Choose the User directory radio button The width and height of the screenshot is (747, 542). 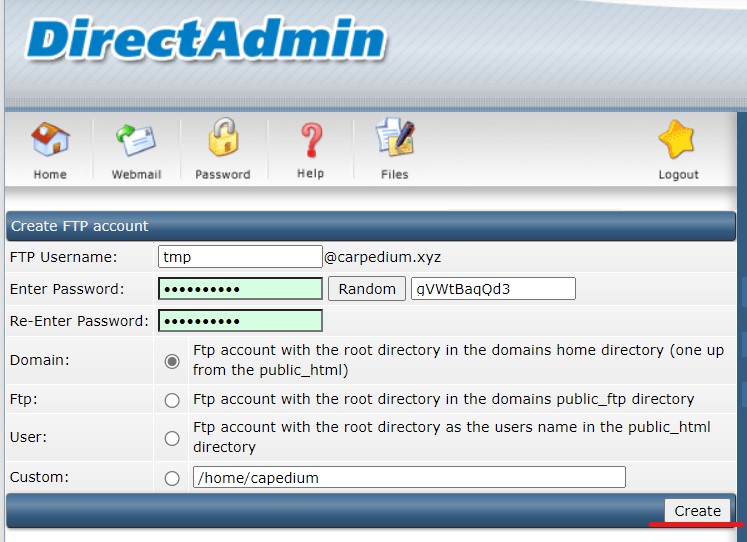point(172,438)
